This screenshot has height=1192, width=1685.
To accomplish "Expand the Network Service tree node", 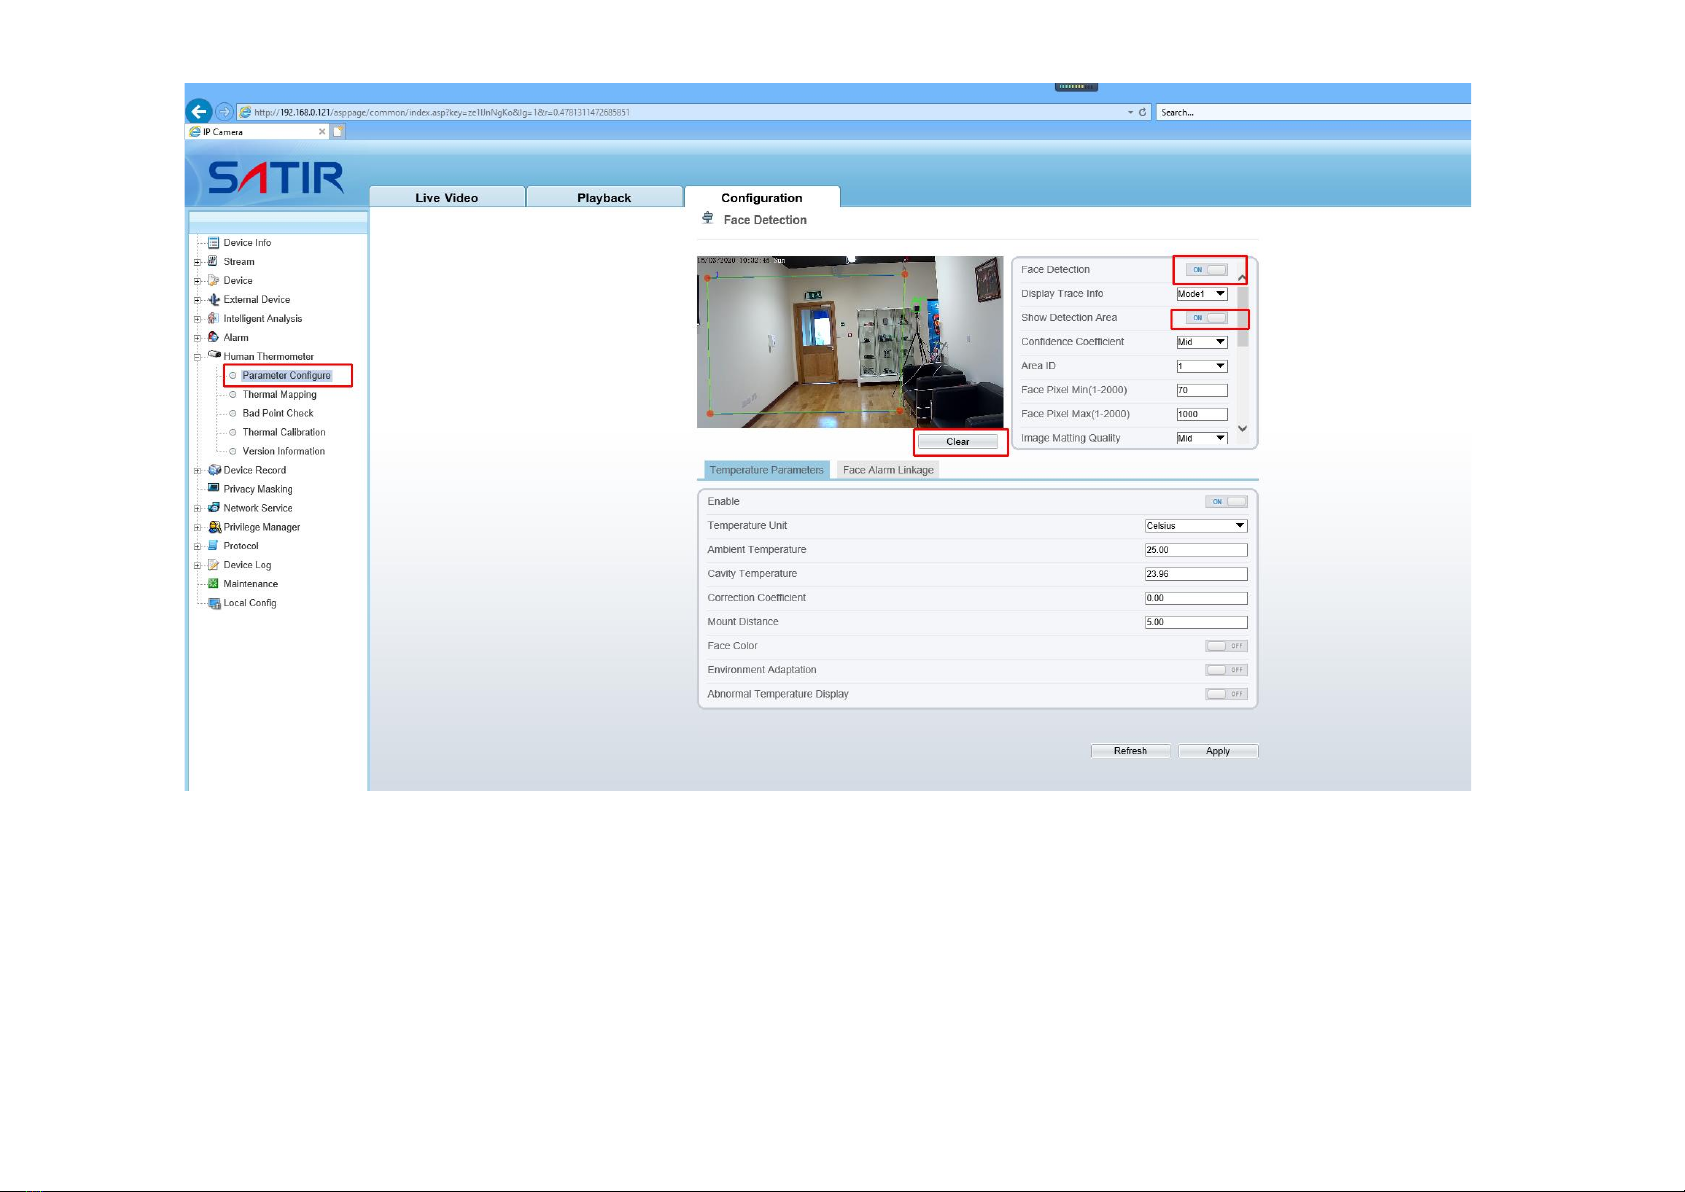I will pyautogui.click(x=197, y=509).
